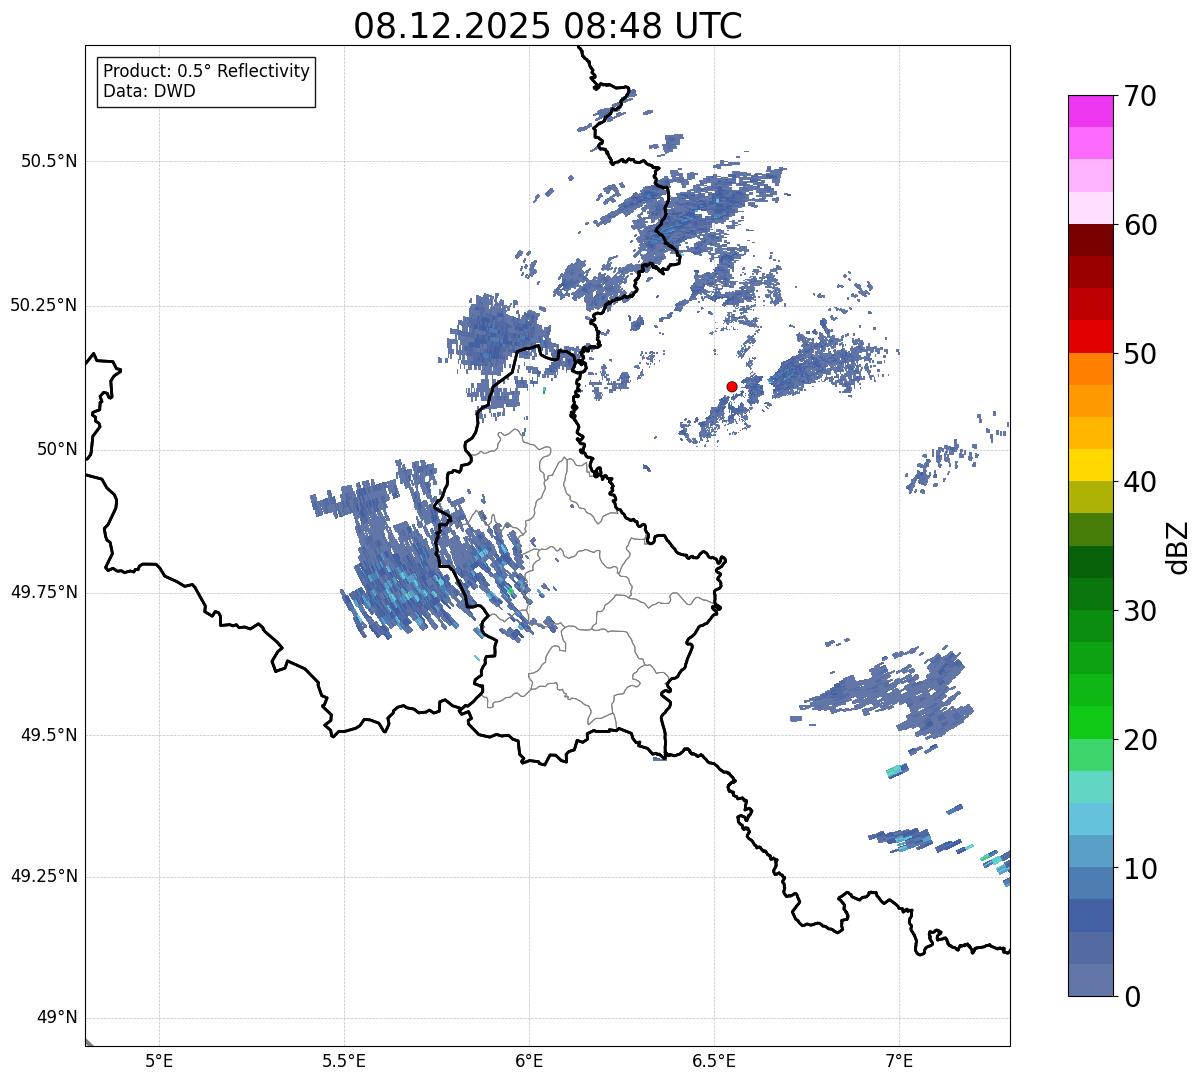Screen dimensions: 1202x1081
Task: Click the colorbar tick label "10"
Action: (1140, 869)
